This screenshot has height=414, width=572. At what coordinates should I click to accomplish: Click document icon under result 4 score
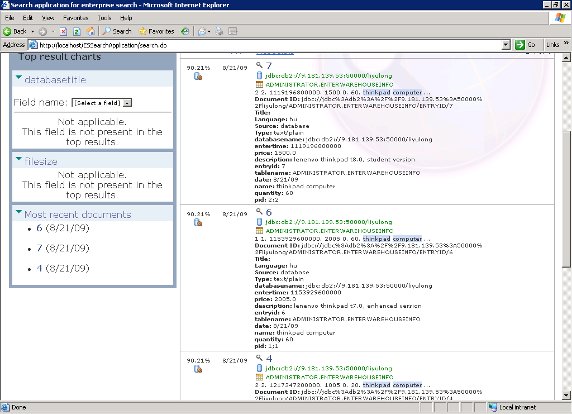pyautogui.click(x=198, y=369)
